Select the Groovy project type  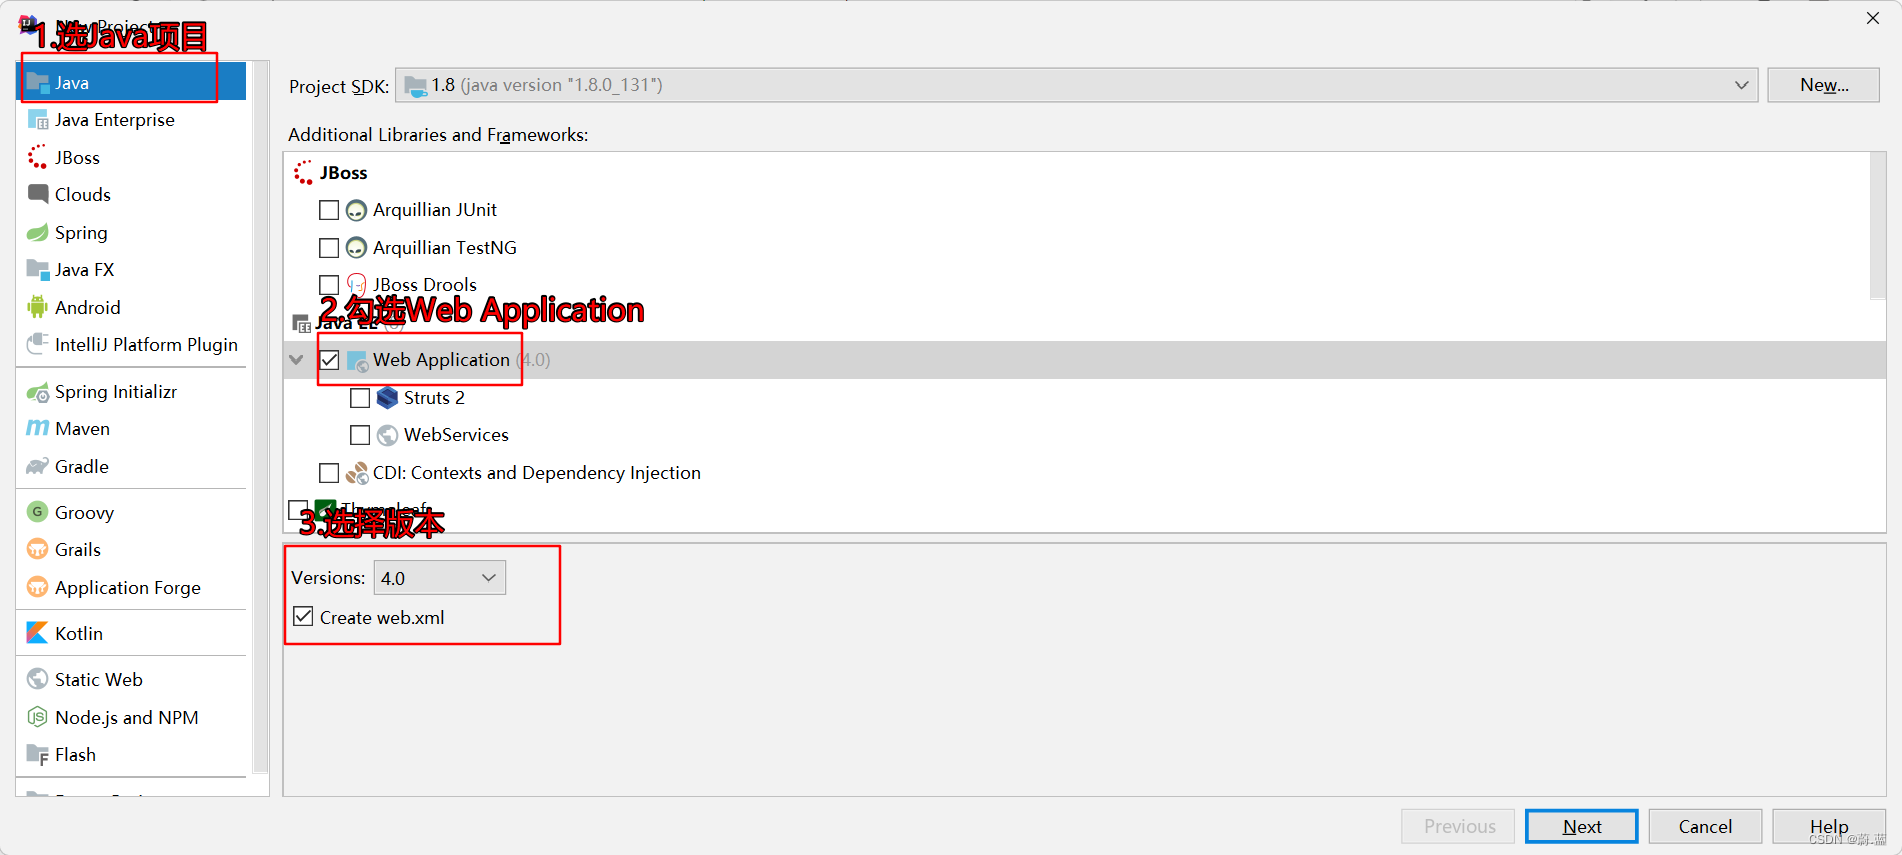click(132, 512)
